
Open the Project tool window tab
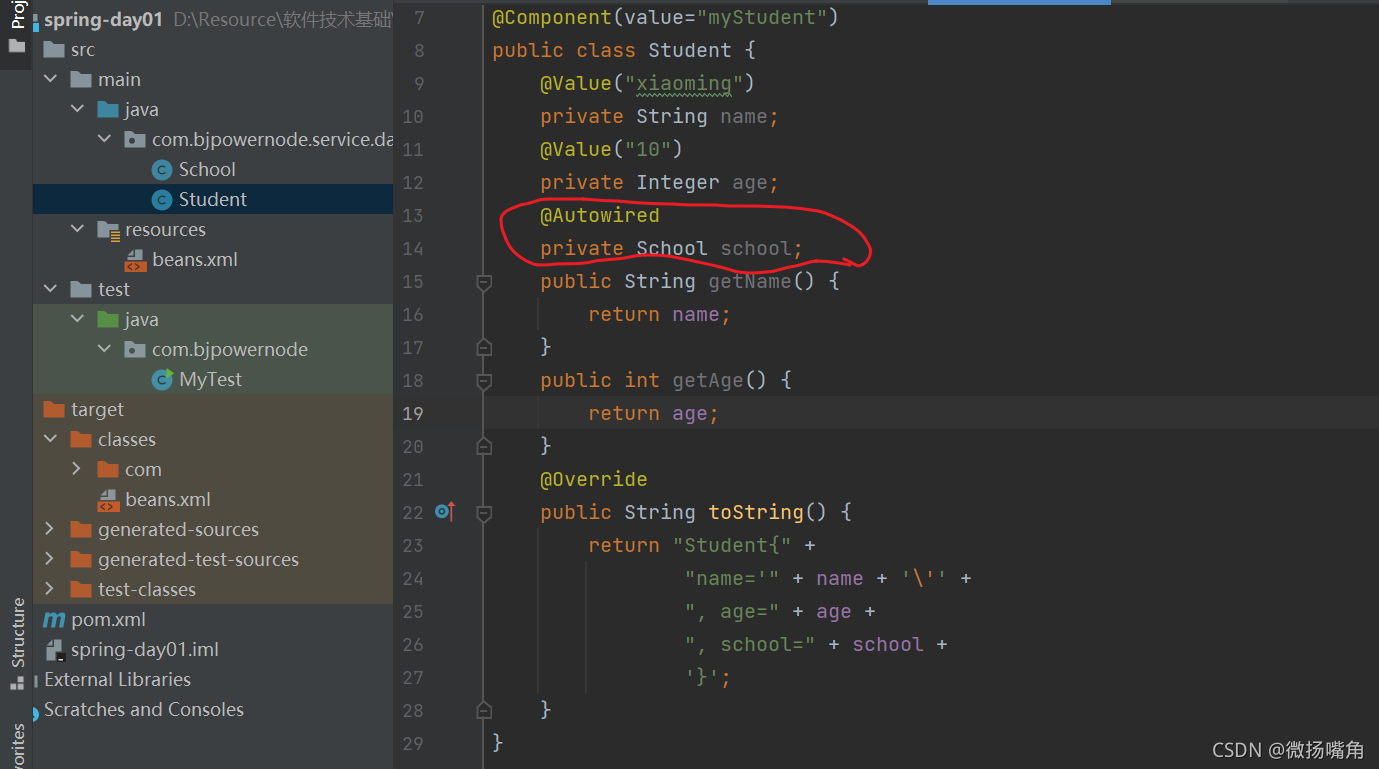[x=16, y=30]
